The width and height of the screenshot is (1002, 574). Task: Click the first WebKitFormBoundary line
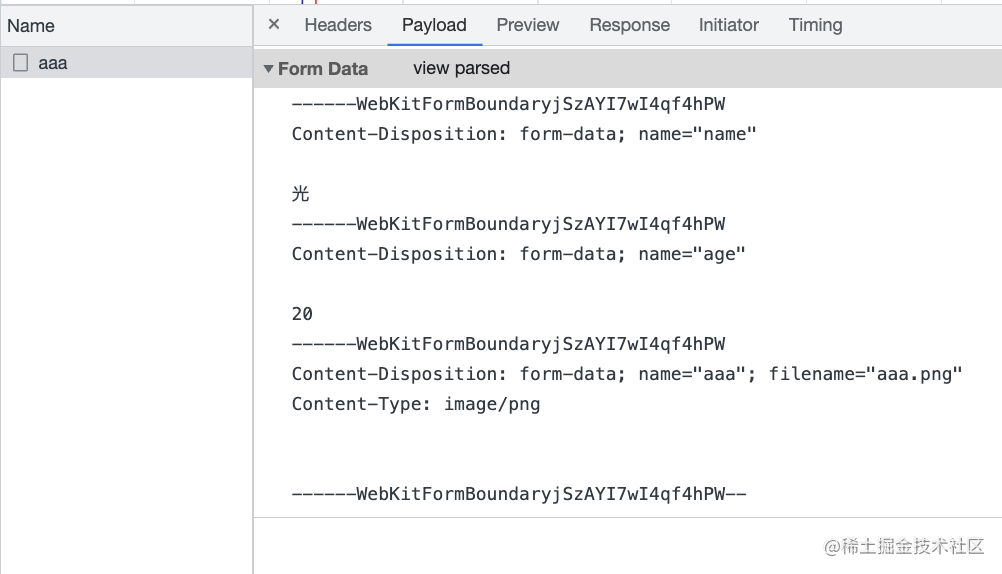tap(509, 104)
